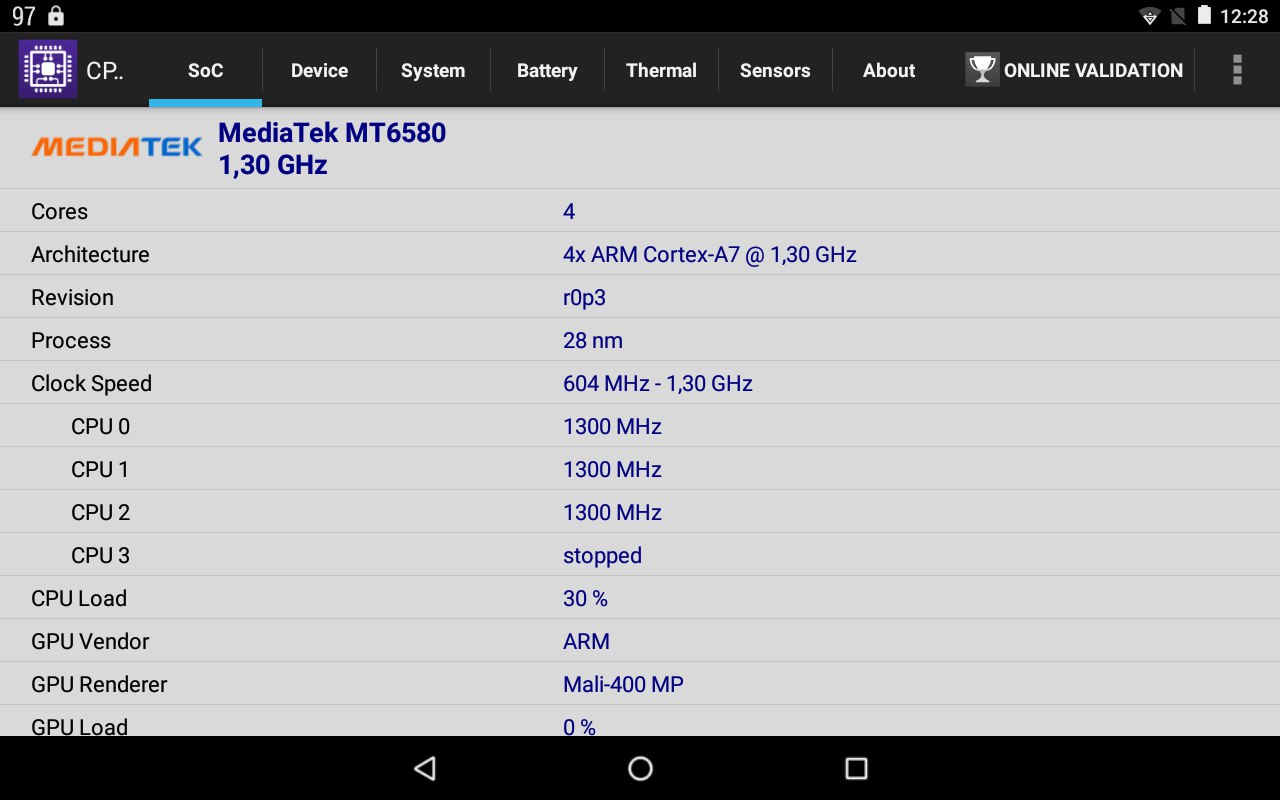This screenshot has width=1280, height=800.
Task: Show the Sensors tab
Action: [x=775, y=71]
